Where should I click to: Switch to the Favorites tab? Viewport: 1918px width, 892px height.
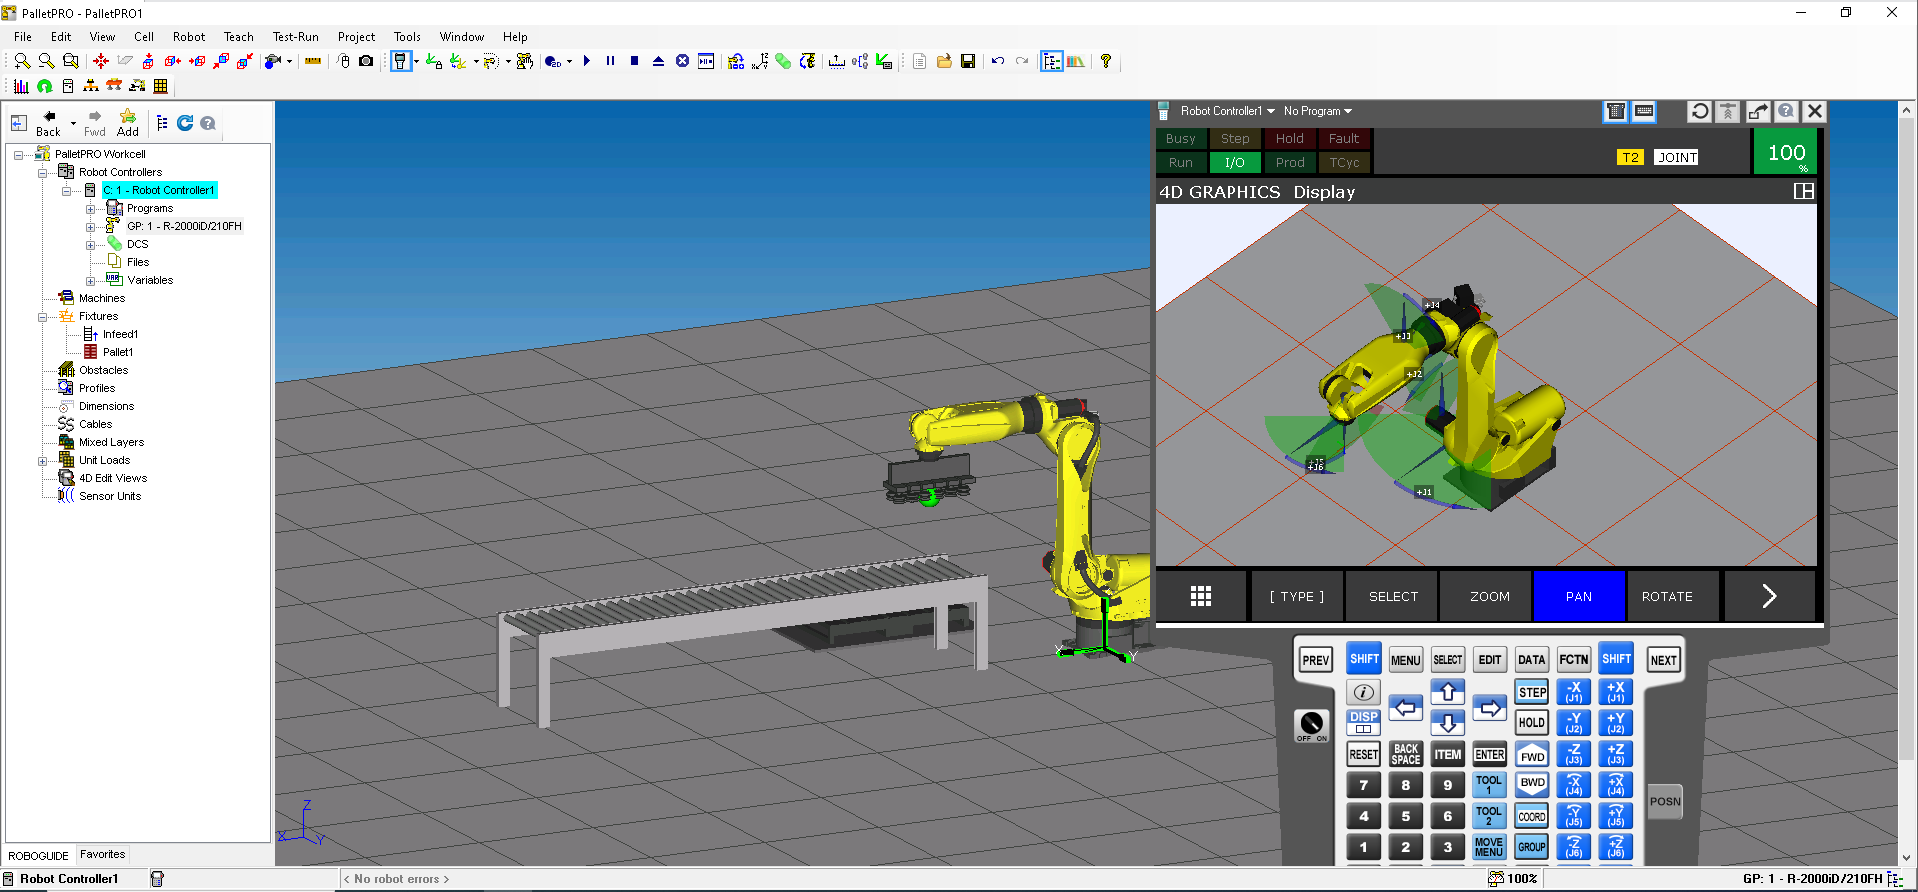(x=102, y=855)
